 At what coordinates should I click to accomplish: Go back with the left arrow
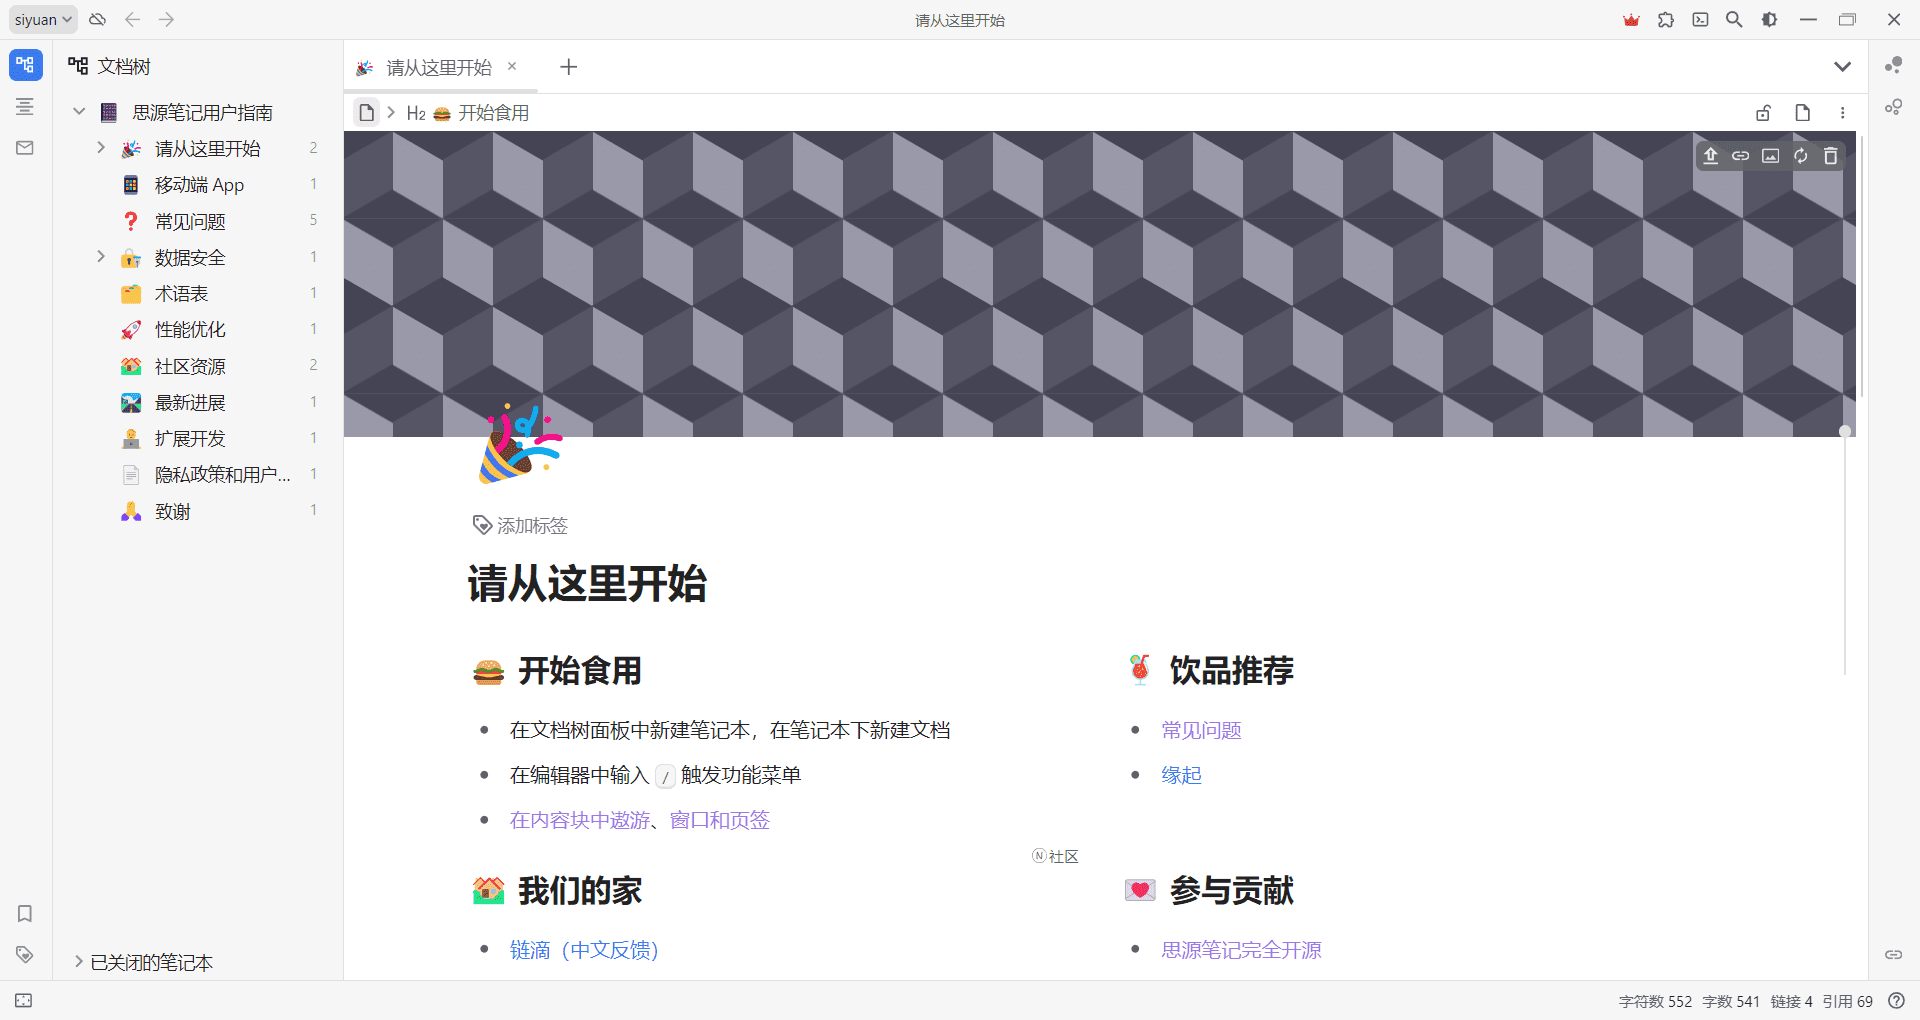point(132,19)
